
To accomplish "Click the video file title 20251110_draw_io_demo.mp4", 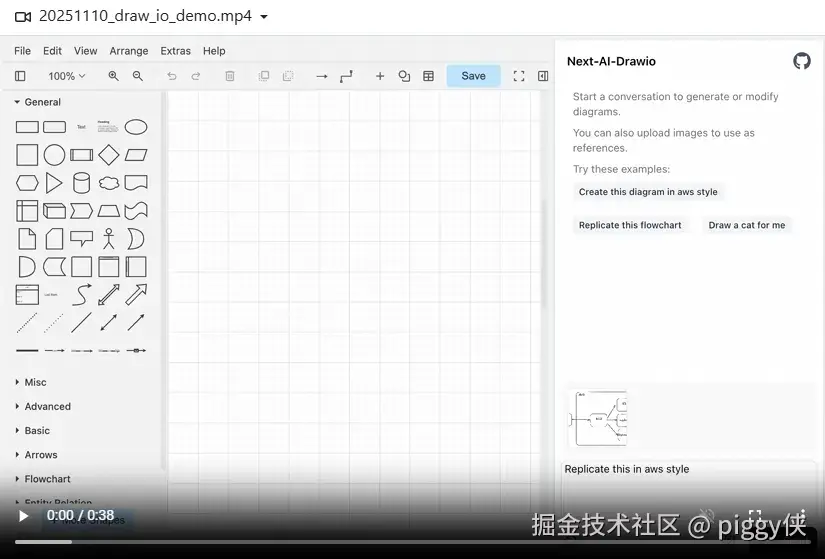I will tap(145, 16).
